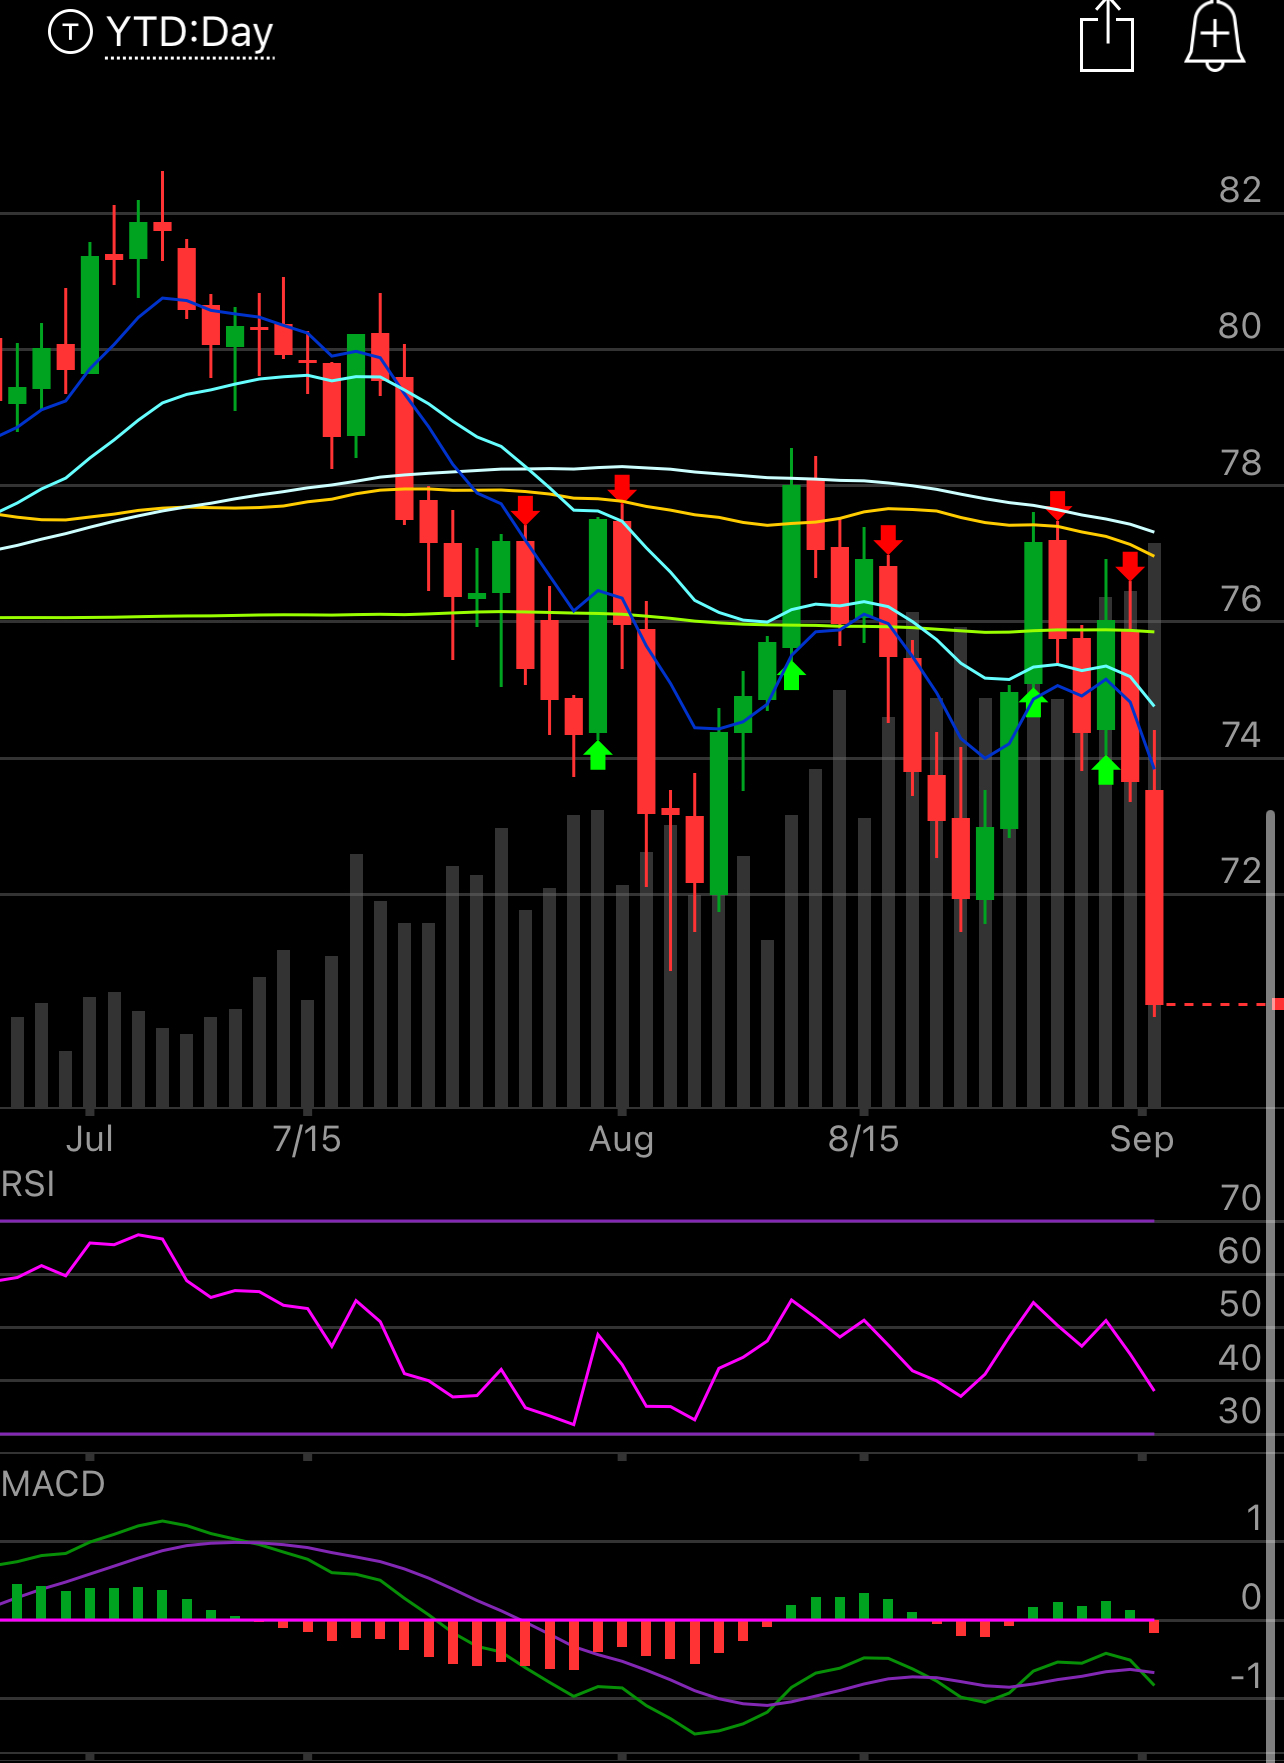Tap the Sep date axis label
This screenshot has width=1284, height=1763.
pos(1141,1139)
